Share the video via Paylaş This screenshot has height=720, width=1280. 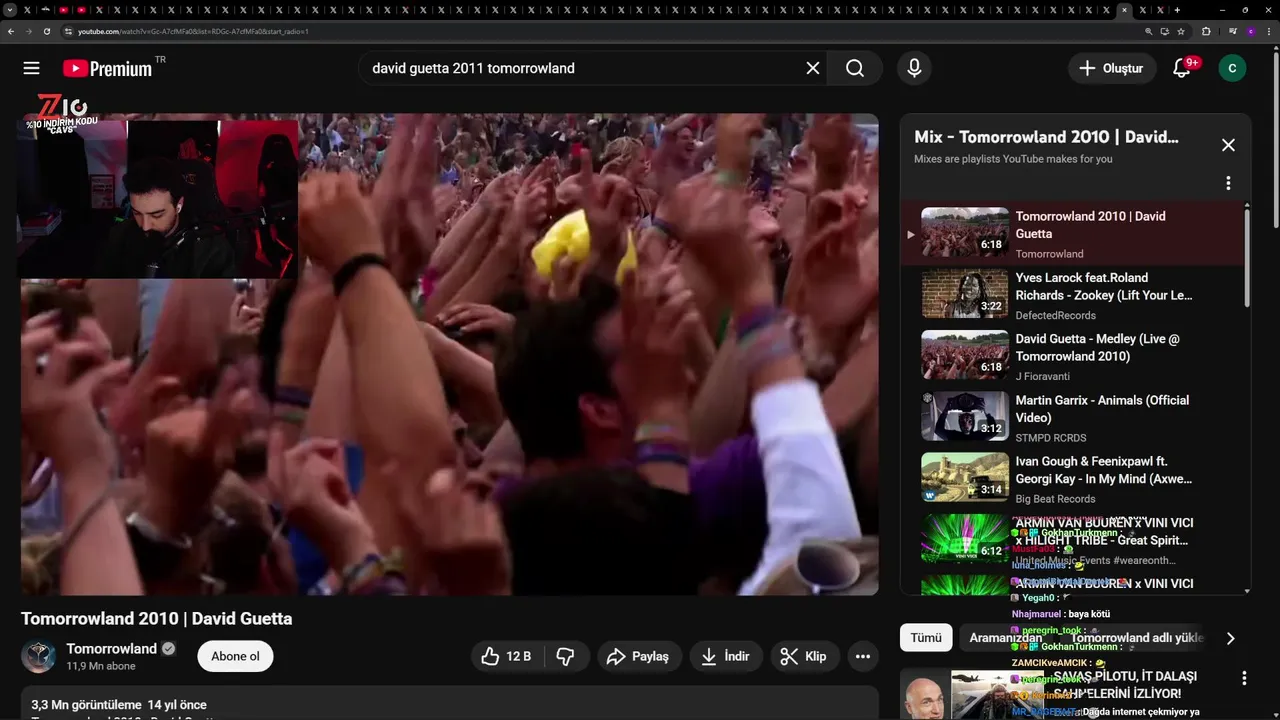[639, 656]
